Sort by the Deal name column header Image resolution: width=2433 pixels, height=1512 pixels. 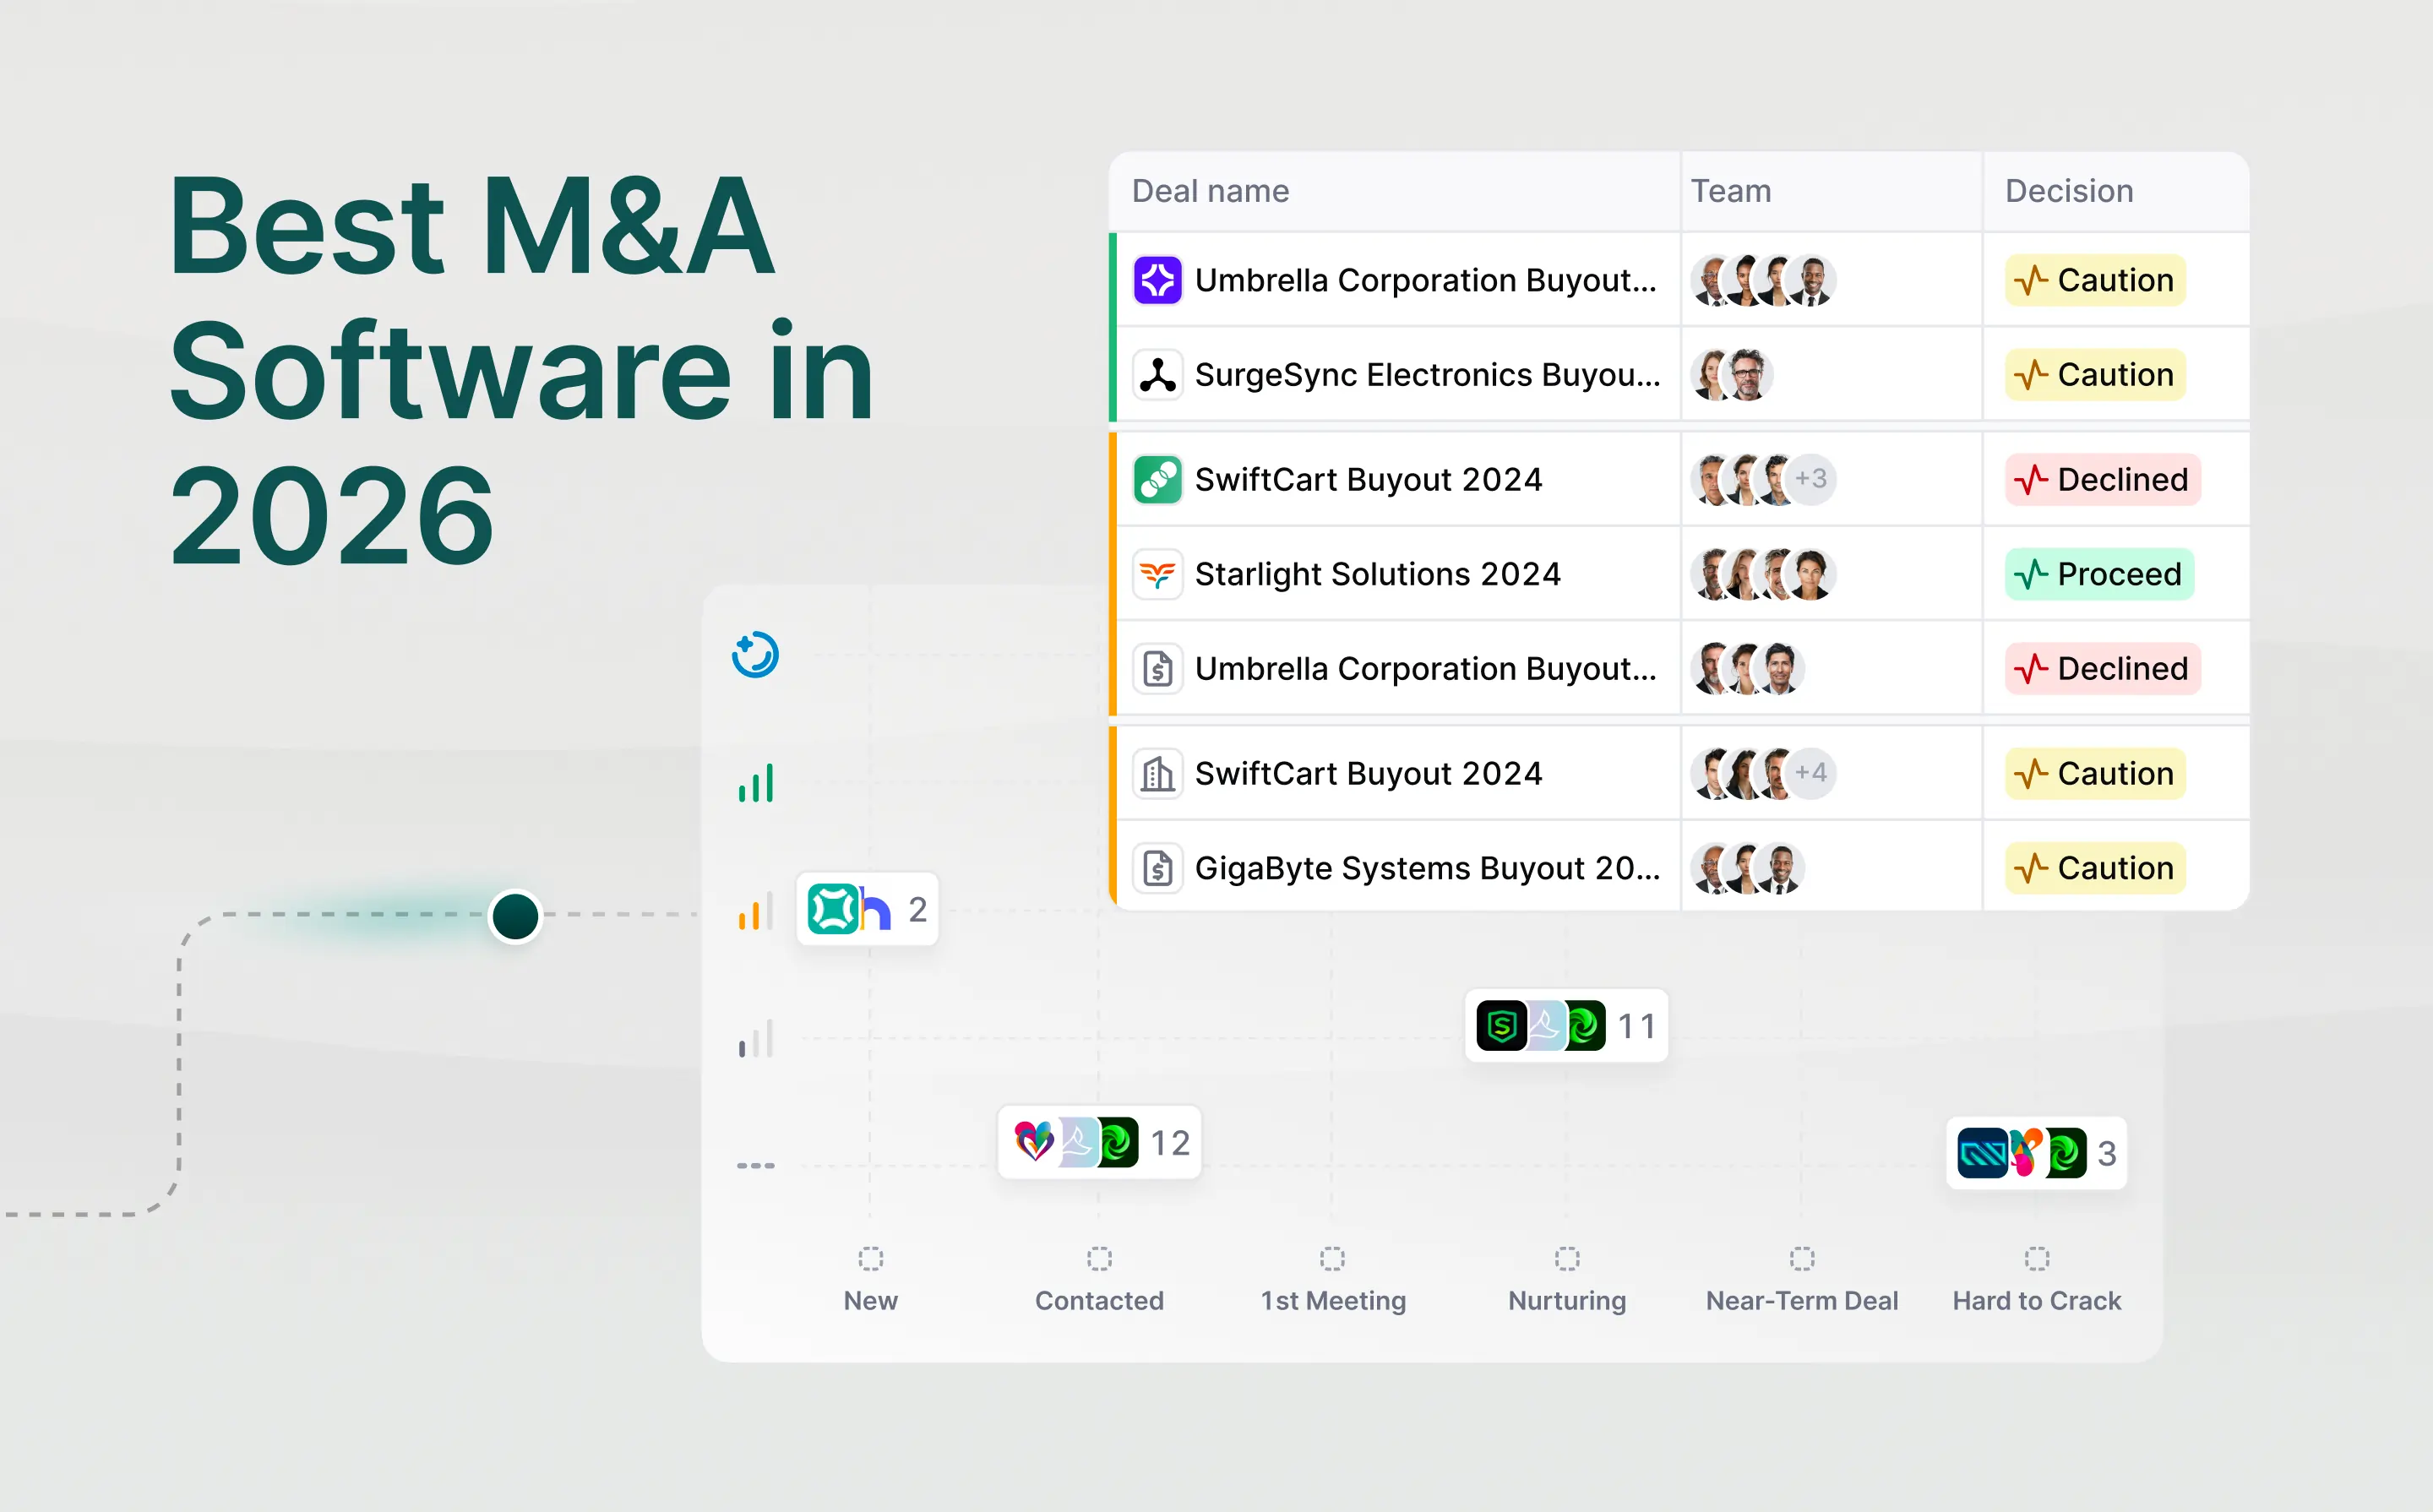(x=1210, y=191)
